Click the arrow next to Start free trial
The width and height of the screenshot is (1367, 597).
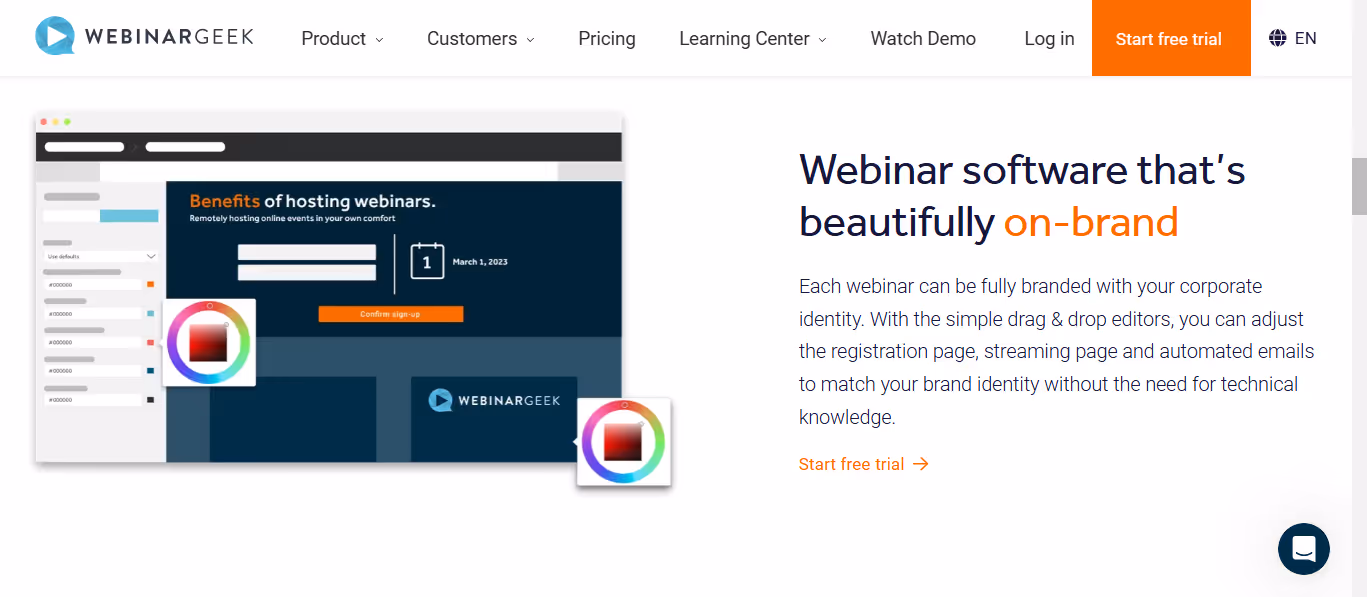[921, 464]
